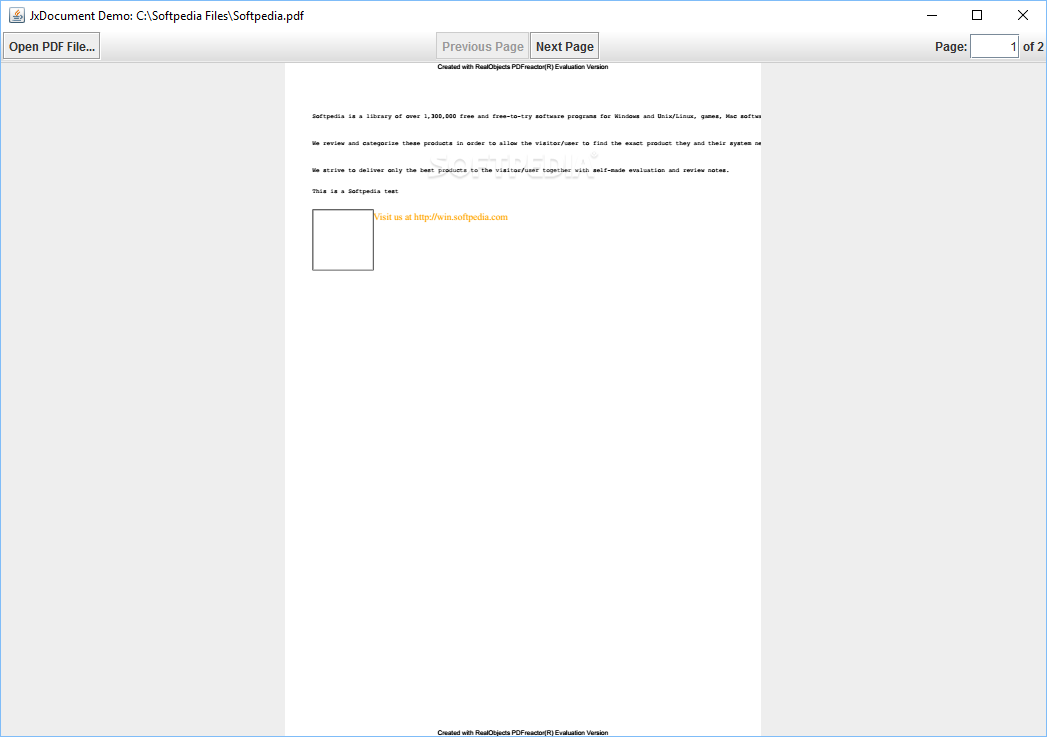Click the empty image placeholder box in document
This screenshot has width=1047, height=737.
(343, 240)
